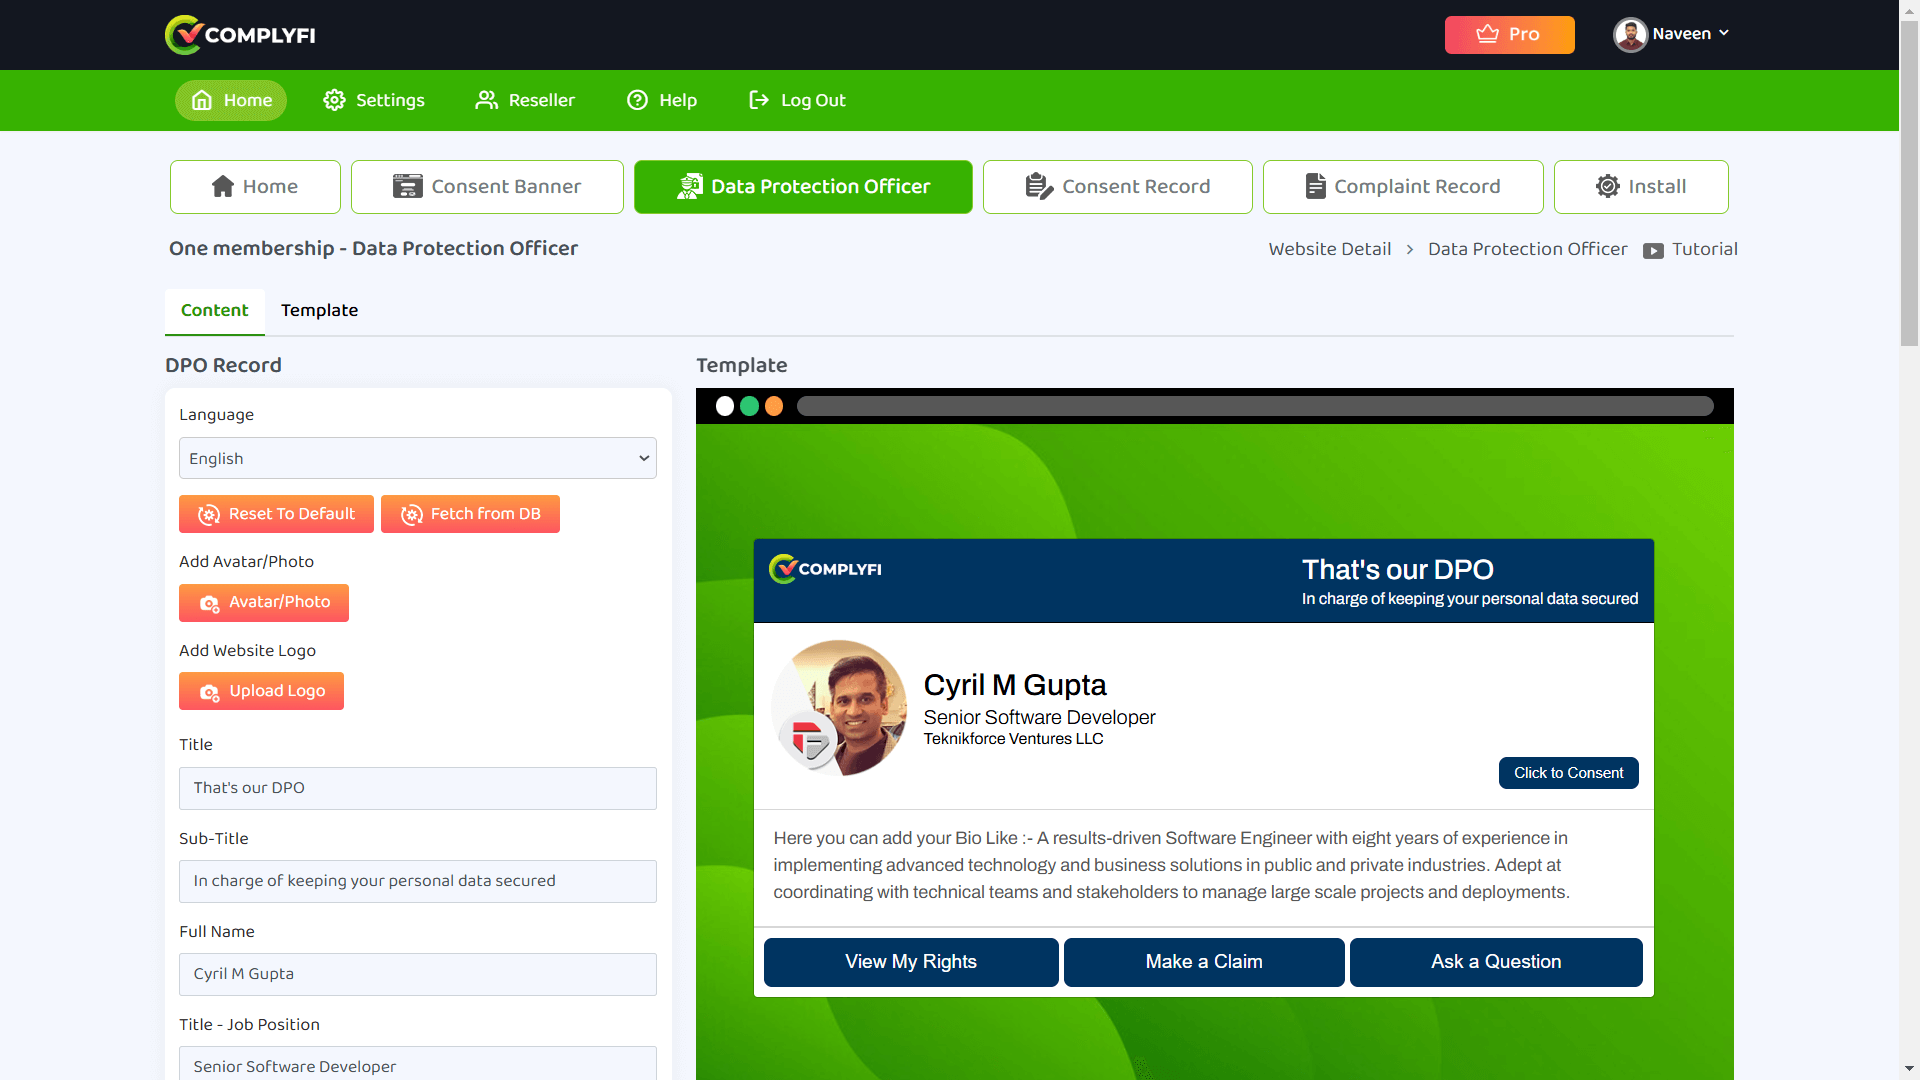Switch to the Template tab

pyautogui.click(x=319, y=310)
